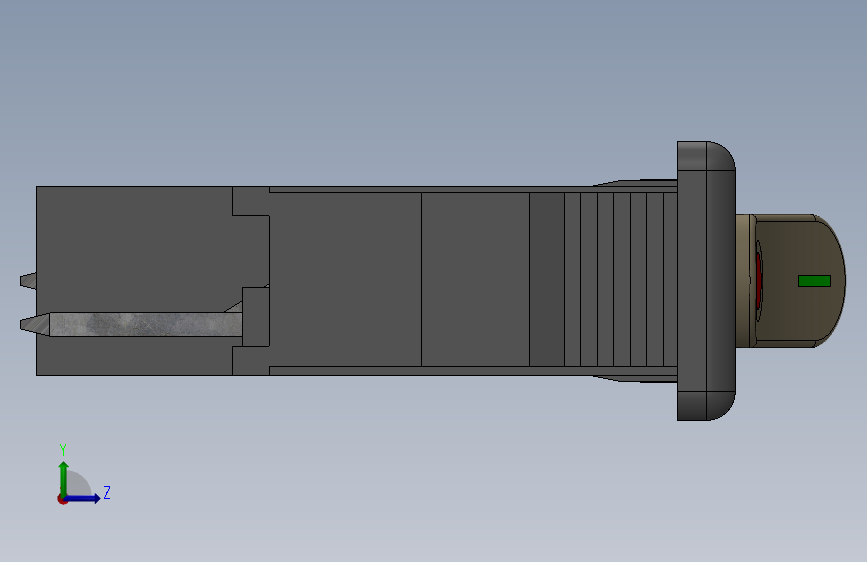This screenshot has width=867, height=562.
Task: Click the red origin dot of the axis triad
Action: 62,499
